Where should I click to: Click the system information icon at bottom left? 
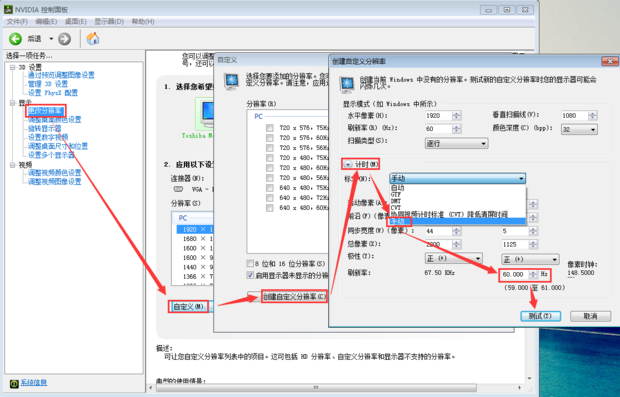[x=14, y=383]
